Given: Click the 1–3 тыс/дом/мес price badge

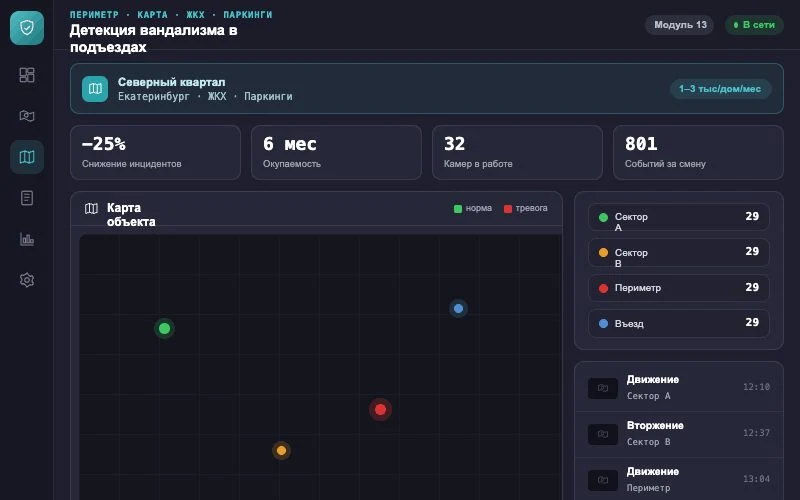Looking at the screenshot, I should point(720,89).
